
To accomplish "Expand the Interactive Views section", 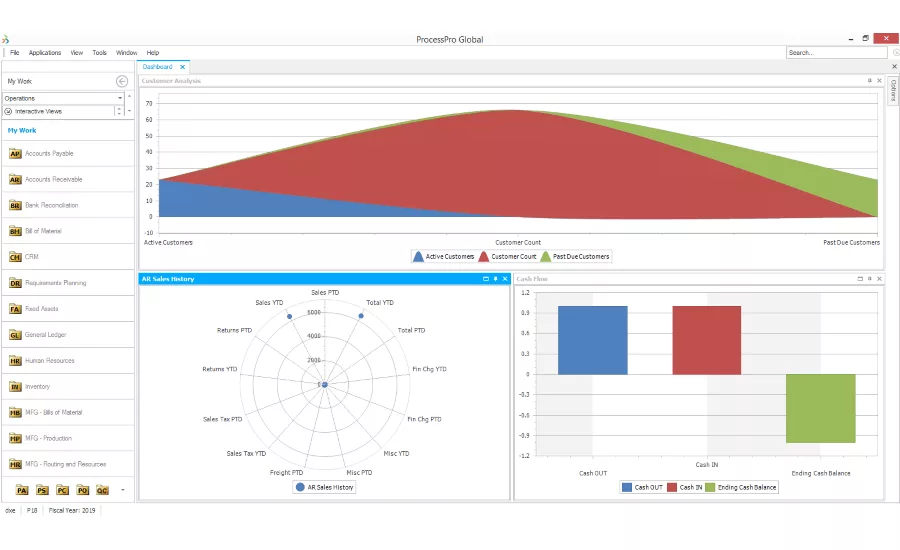I will (8, 111).
